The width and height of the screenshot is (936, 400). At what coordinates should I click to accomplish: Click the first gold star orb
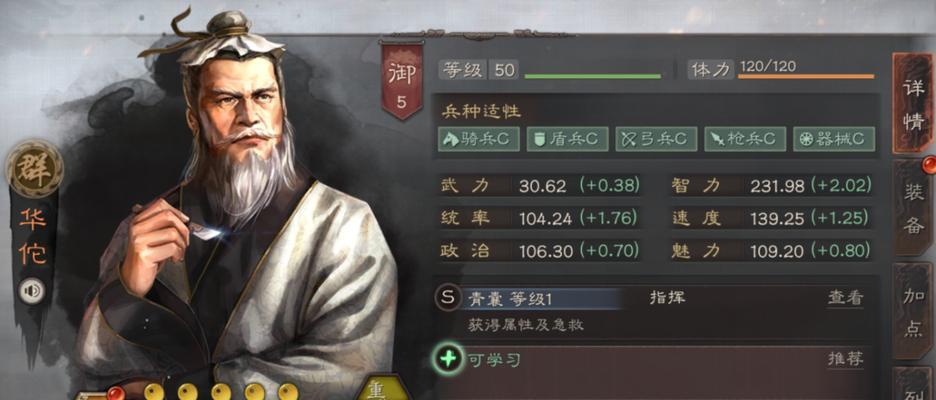(x=154, y=392)
